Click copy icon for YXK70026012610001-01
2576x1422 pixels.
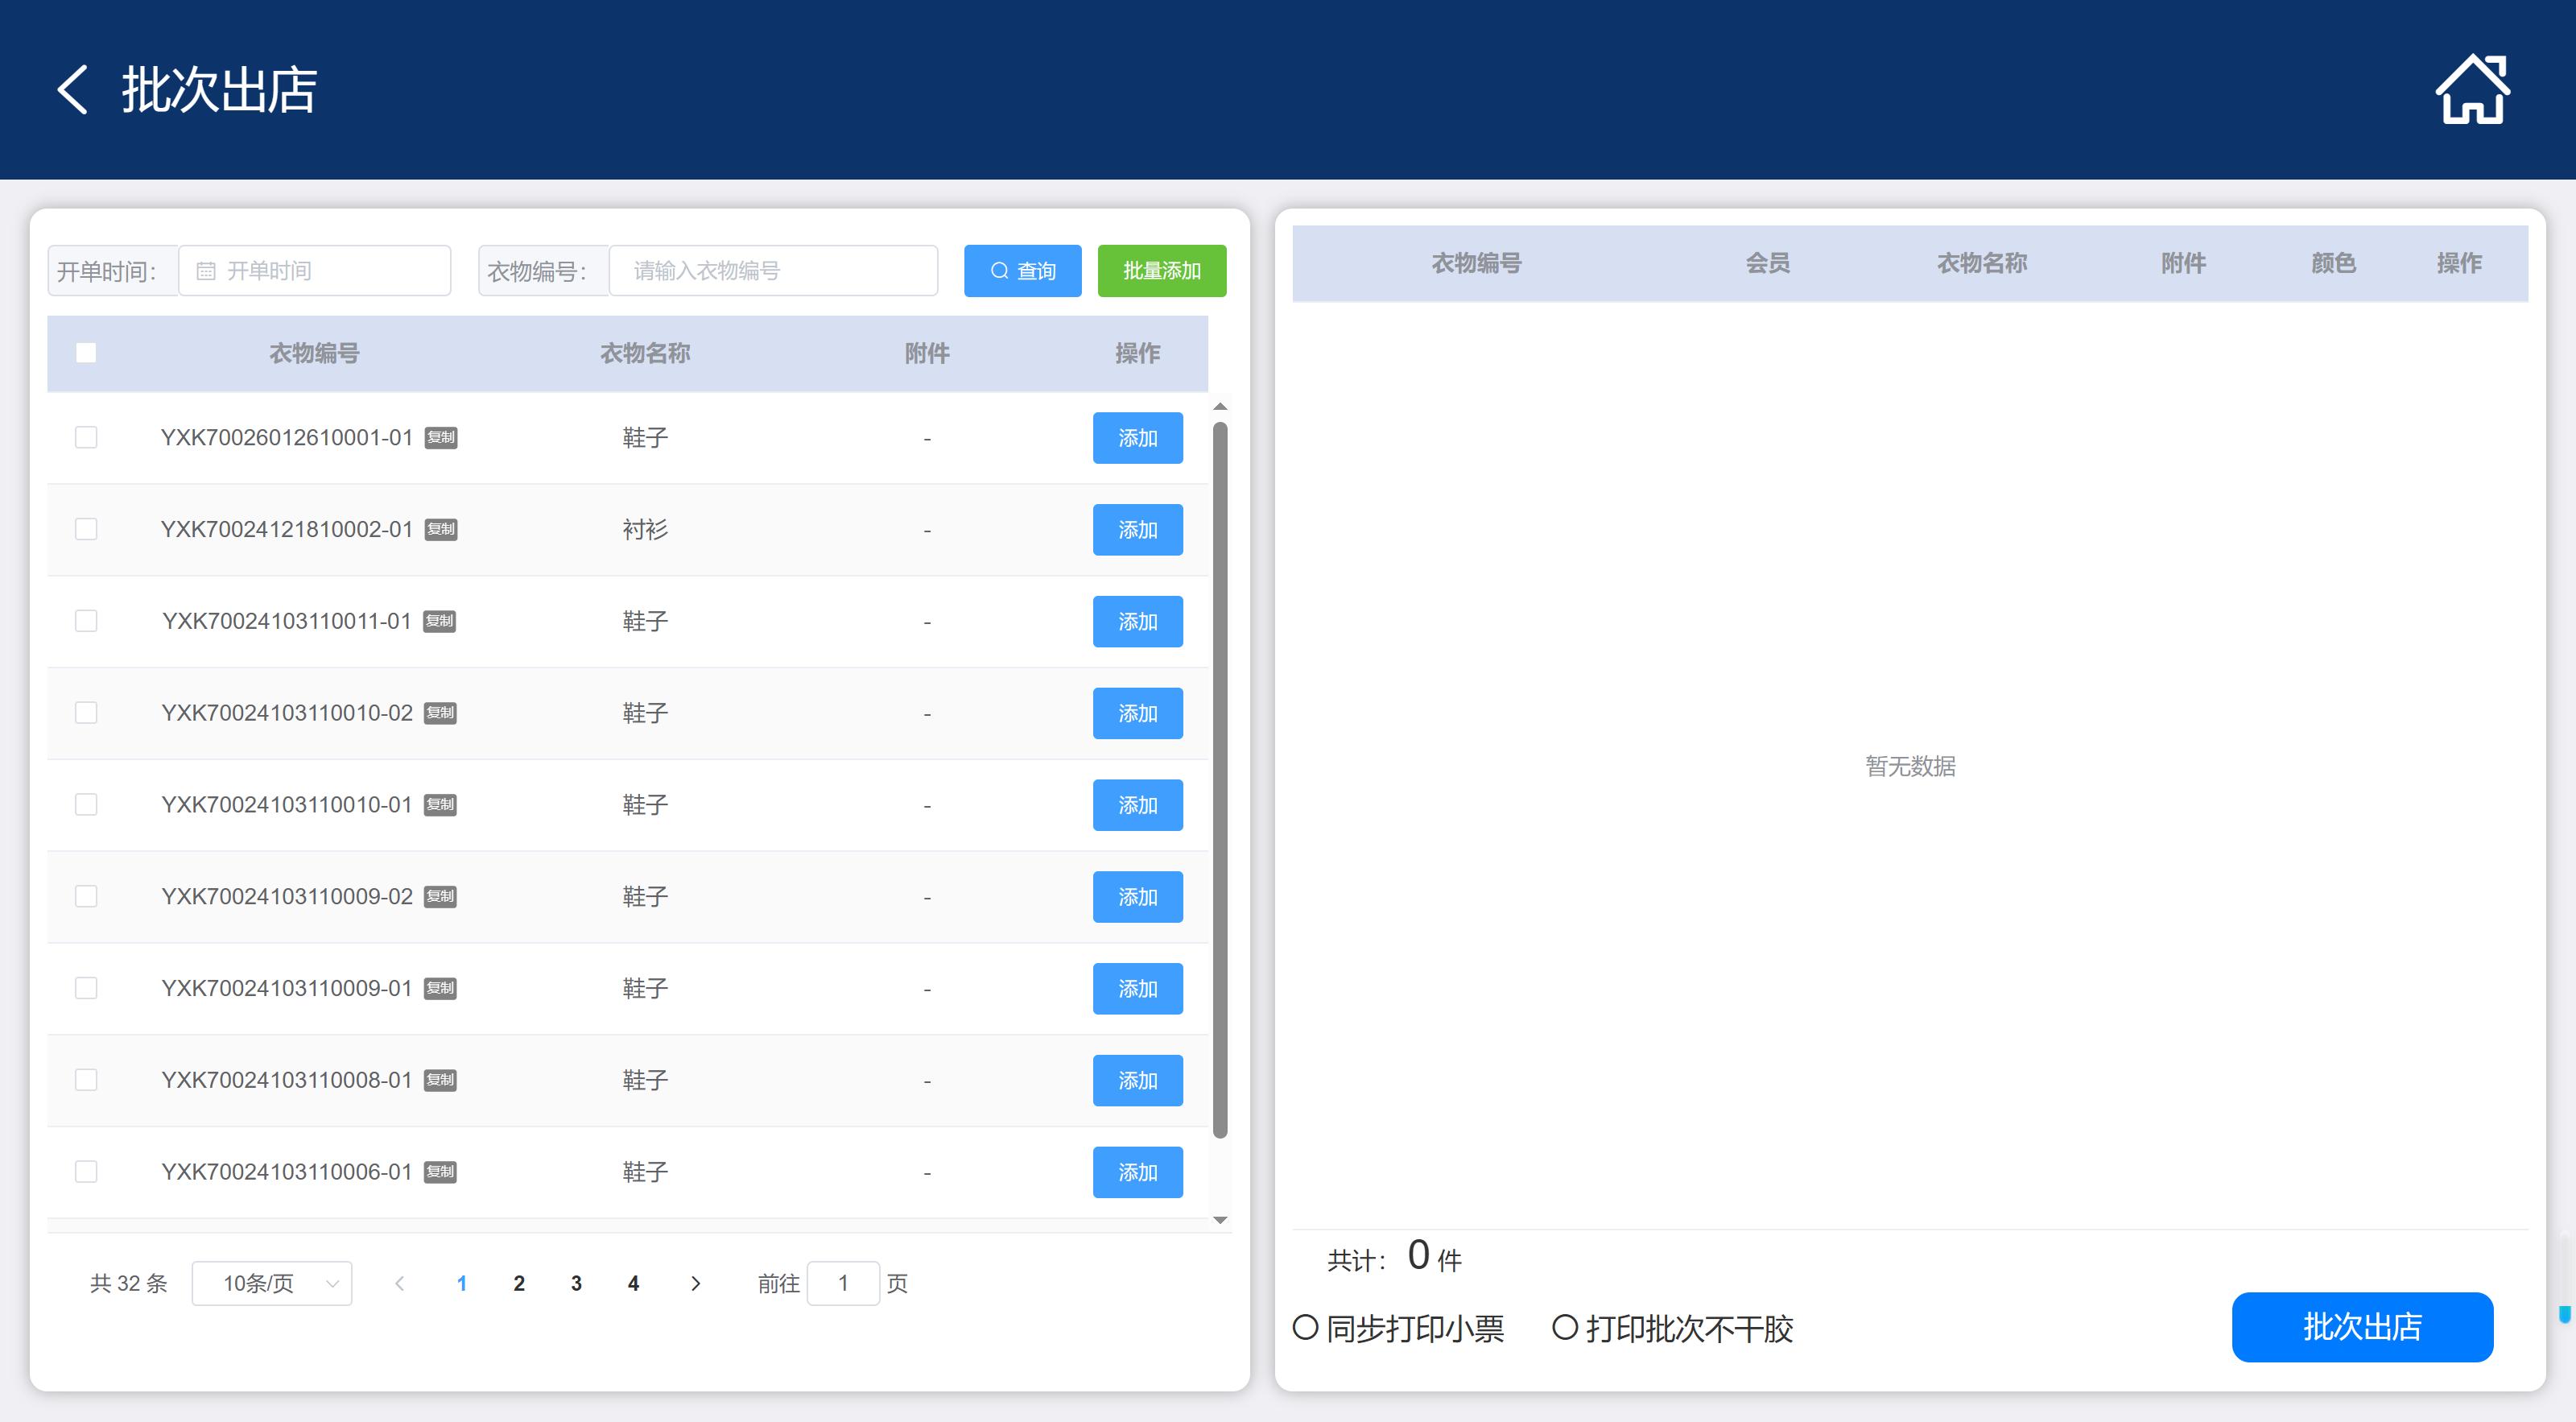(441, 438)
